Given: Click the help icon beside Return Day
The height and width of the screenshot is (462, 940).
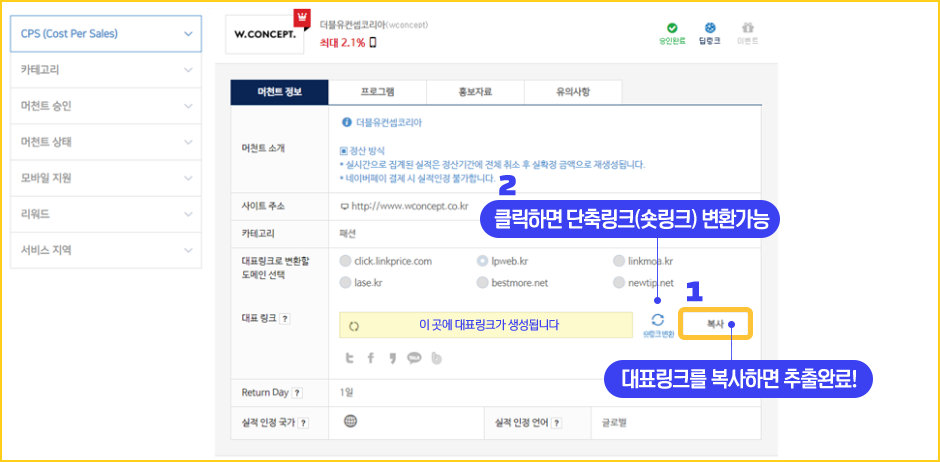Looking at the screenshot, I should tap(297, 393).
